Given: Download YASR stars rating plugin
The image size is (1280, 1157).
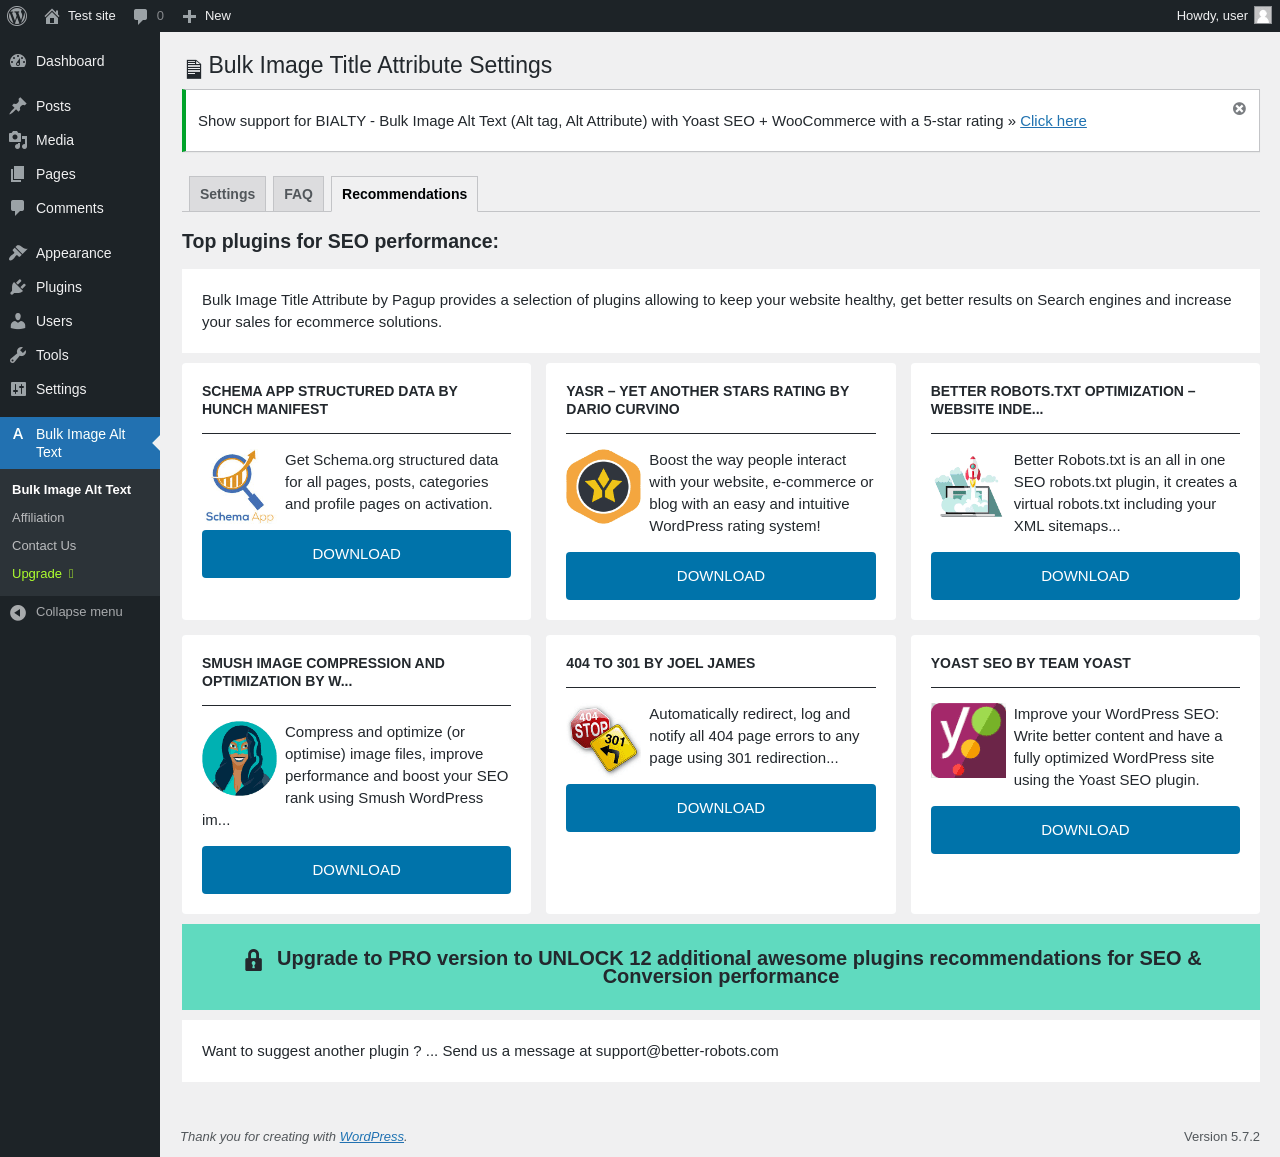Looking at the screenshot, I should pos(721,576).
